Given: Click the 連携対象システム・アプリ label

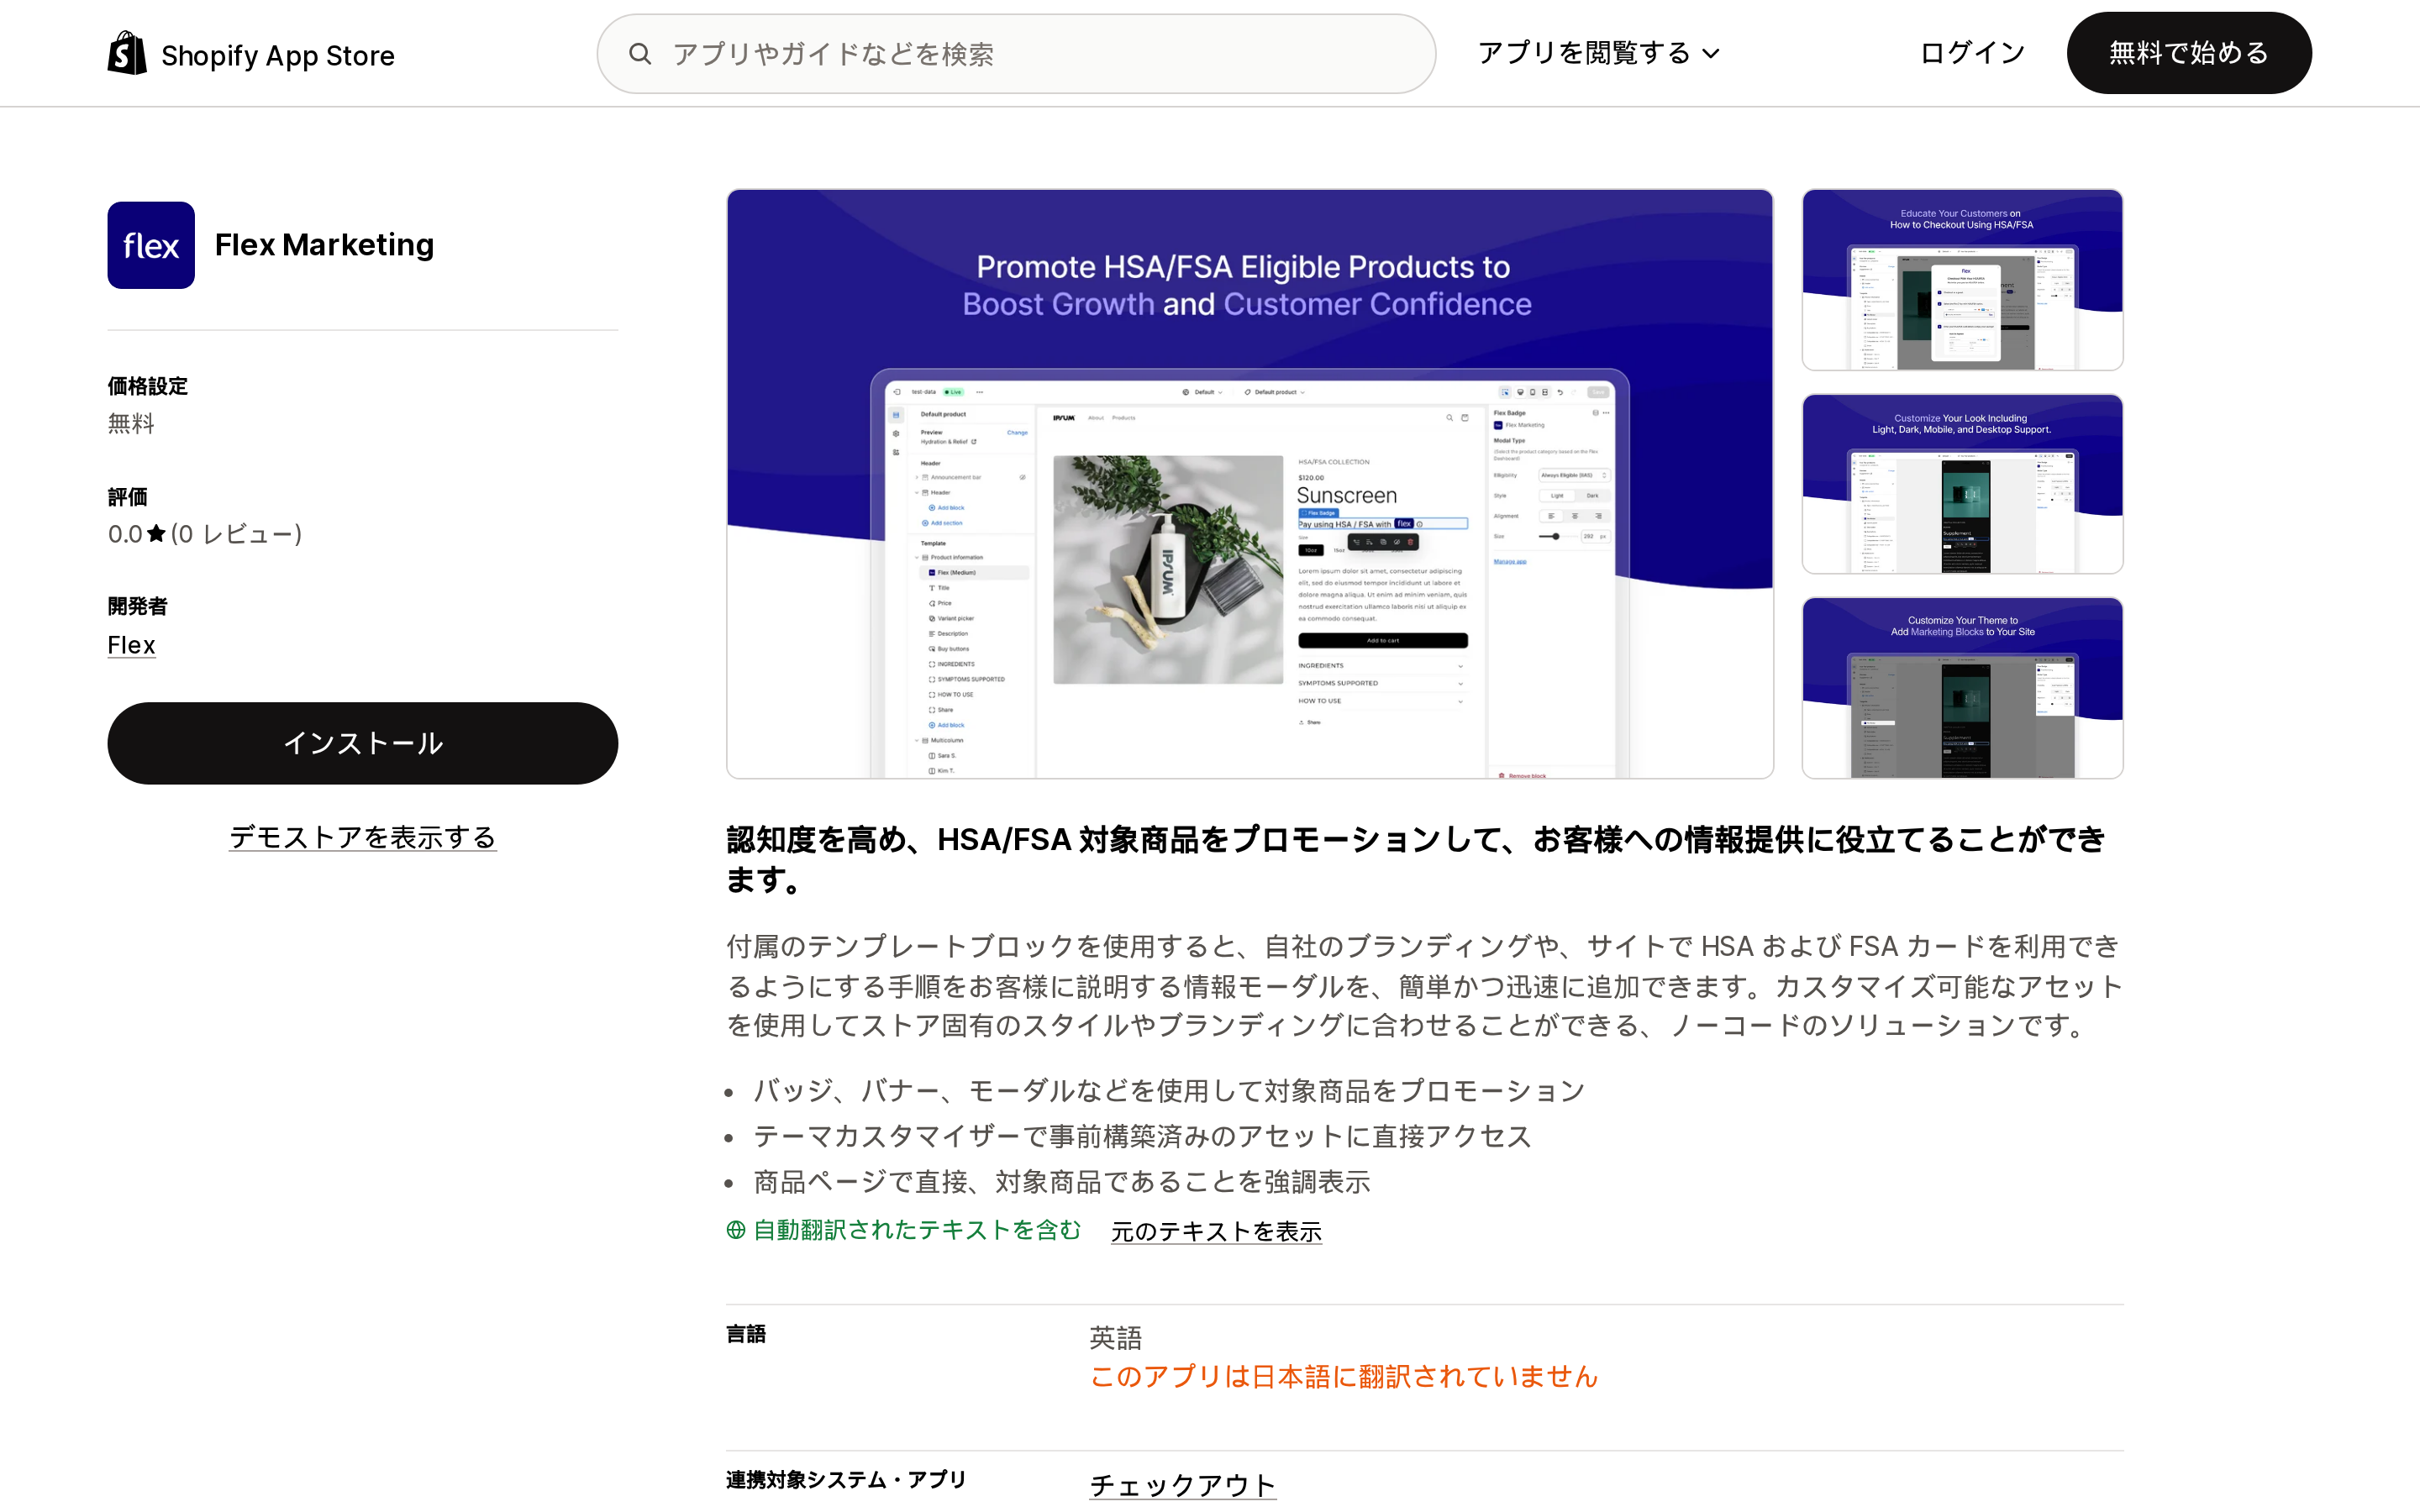Looking at the screenshot, I should tap(846, 1479).
